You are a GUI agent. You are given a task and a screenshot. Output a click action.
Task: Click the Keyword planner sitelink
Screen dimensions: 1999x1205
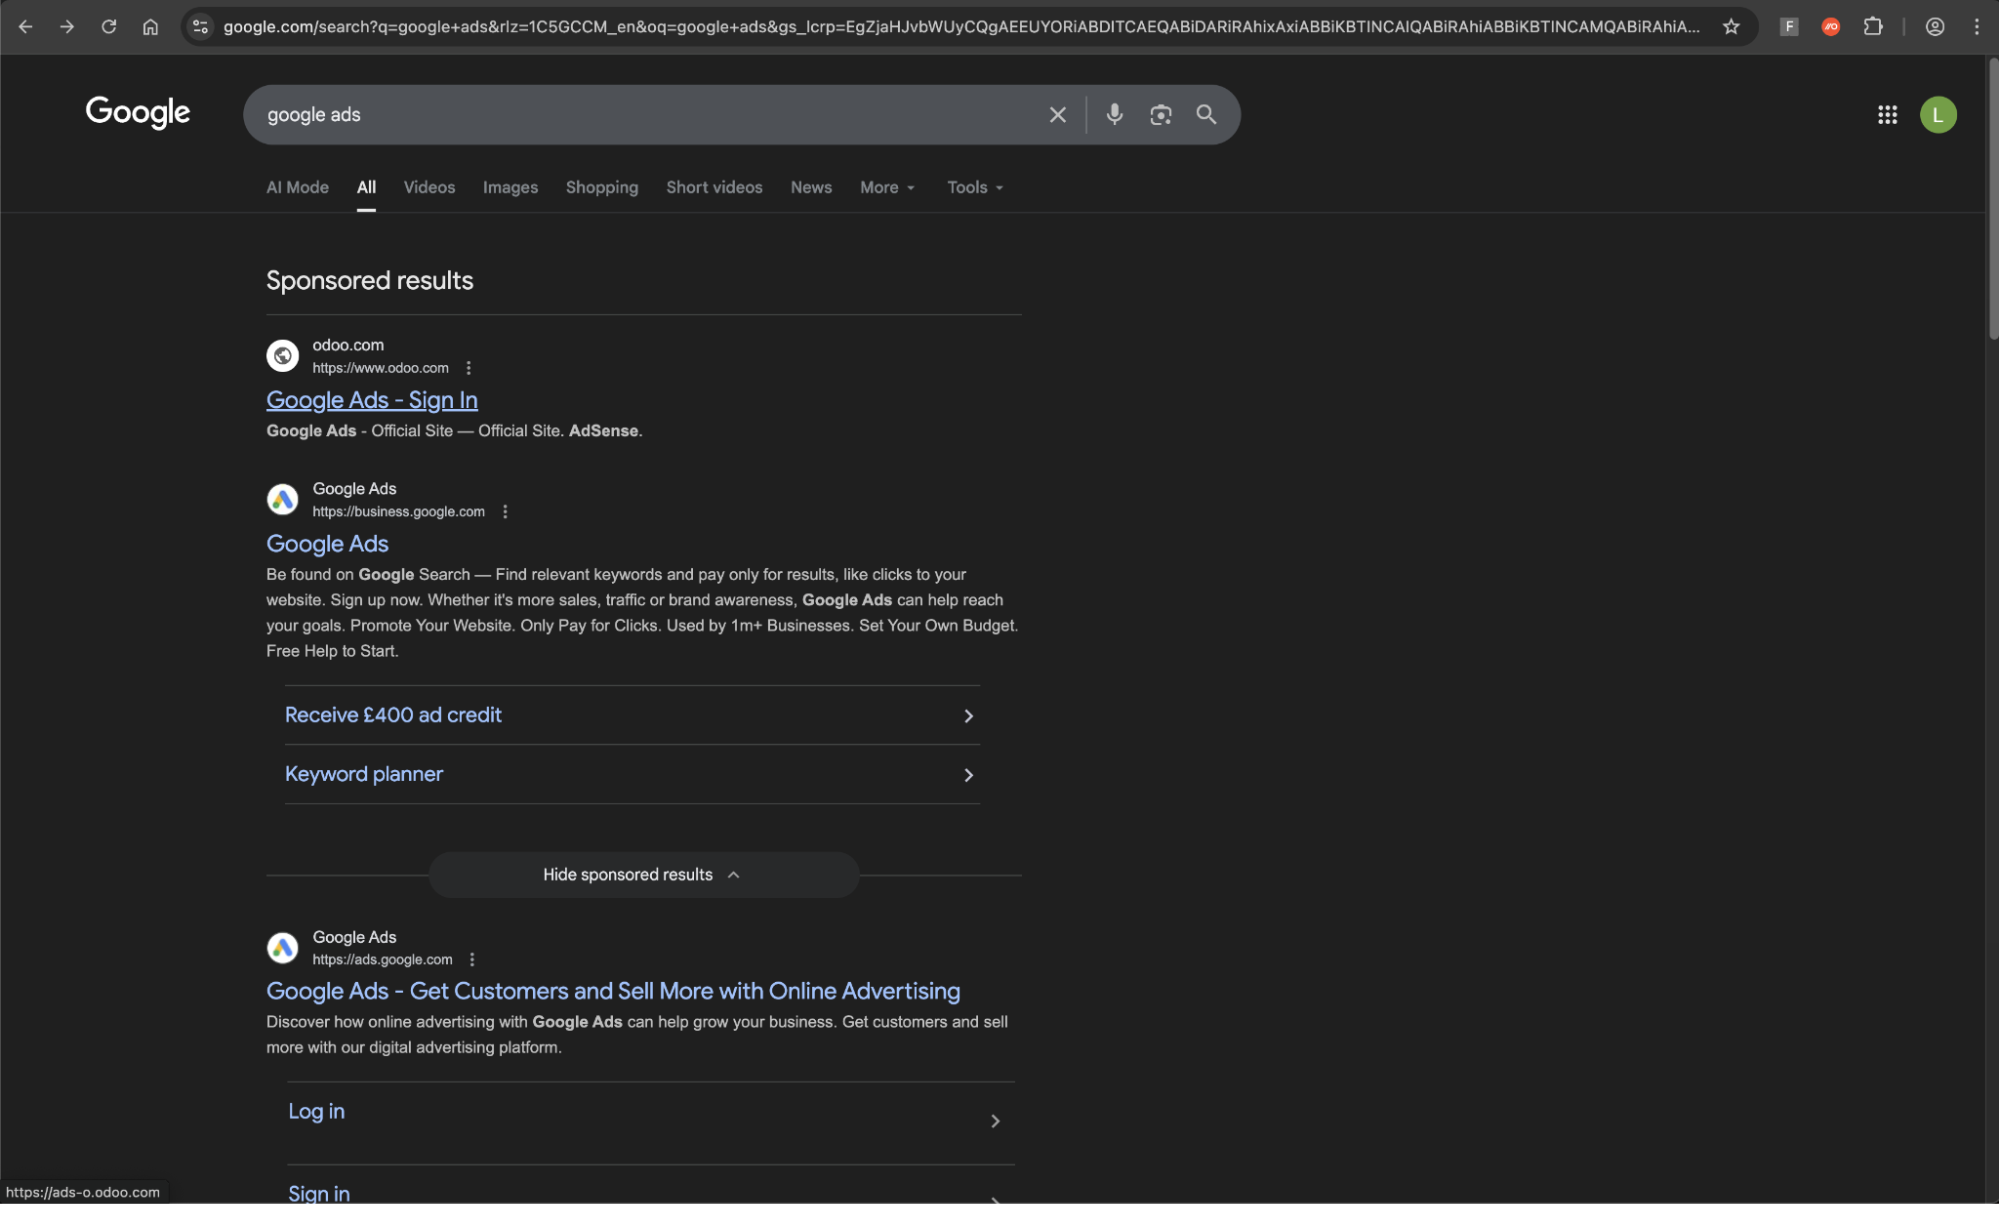(364, 773)
